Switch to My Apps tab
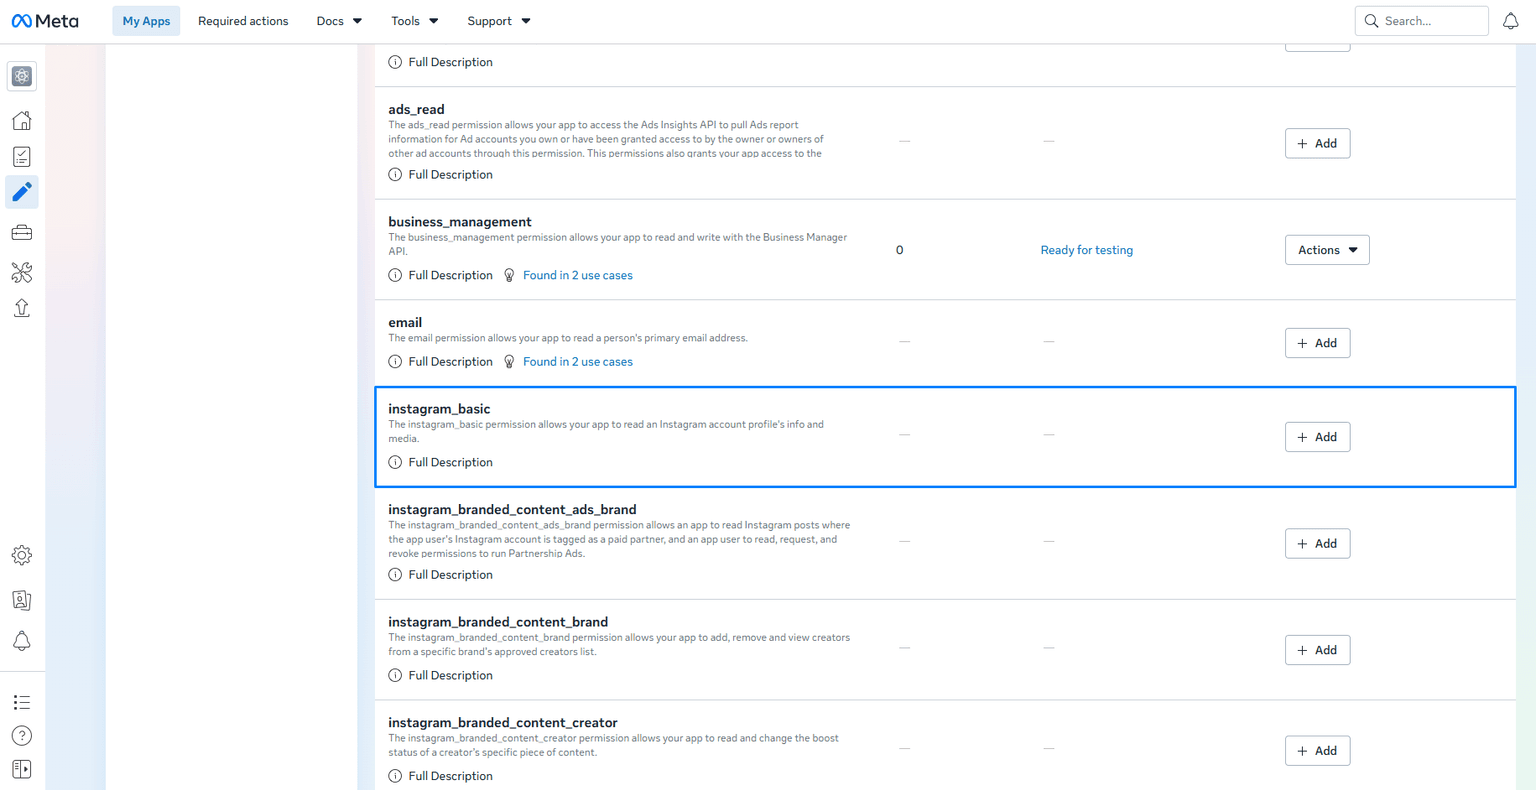 tap(146, 21)
